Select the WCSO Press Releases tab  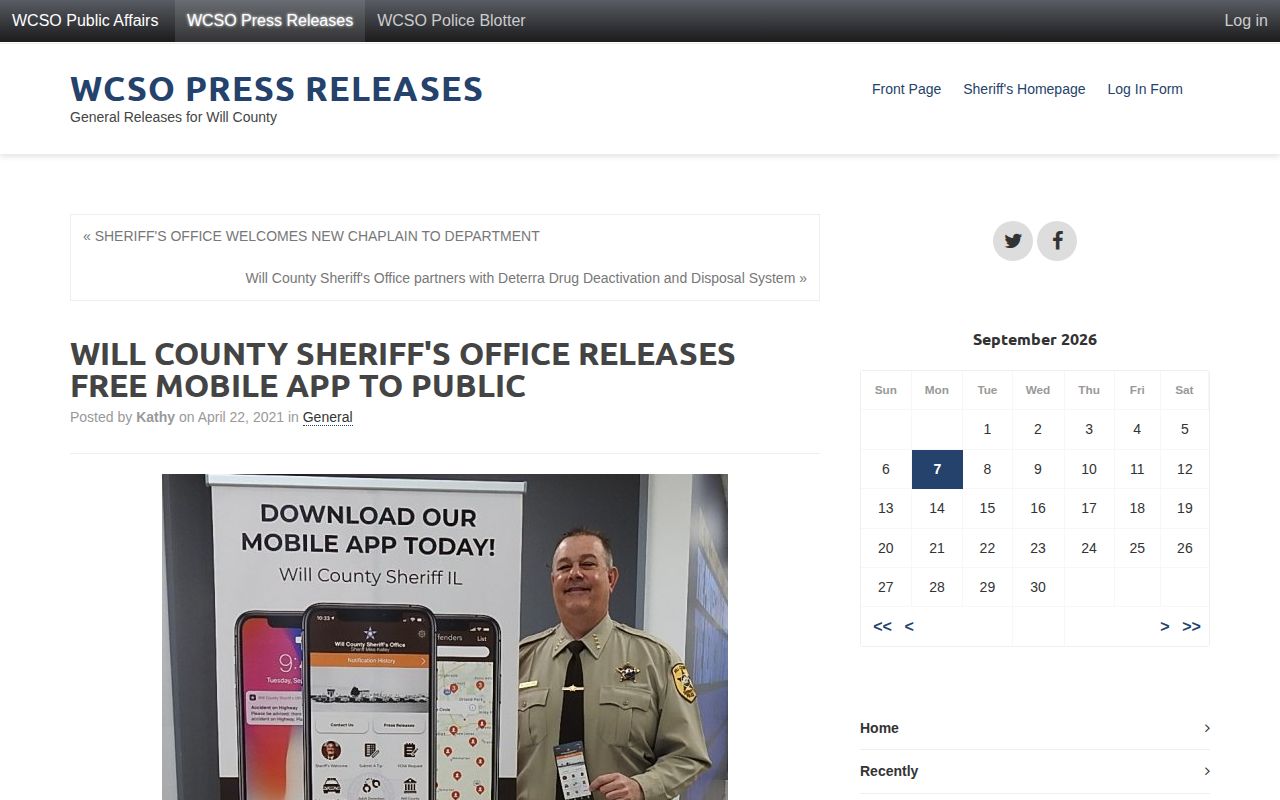270,20
